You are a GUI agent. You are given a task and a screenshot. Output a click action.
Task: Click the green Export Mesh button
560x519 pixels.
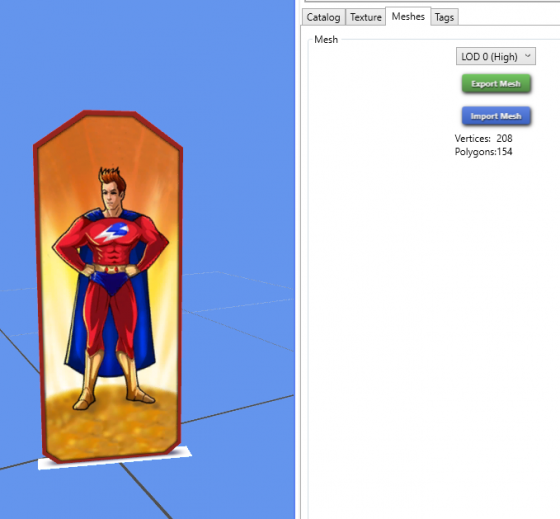pyautogui.click(x=496, y=84)
